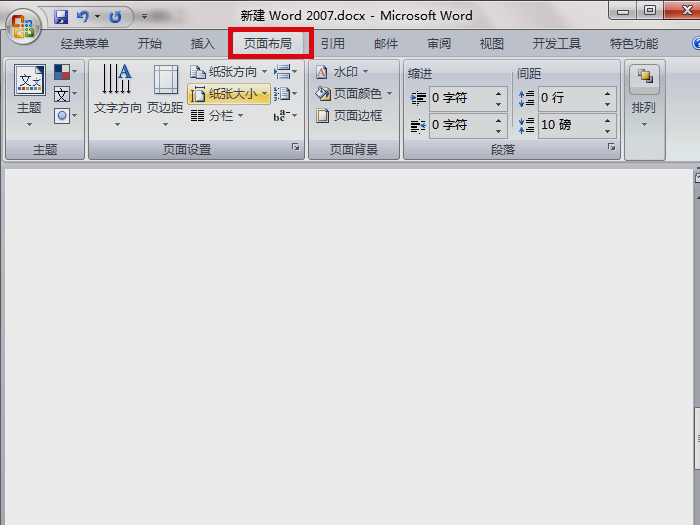The width and height of the screenshot is (700, 525).
Task: Open 纸张大小 paper size dropdown
Action: pyautogui.click(x=229, y=94)
